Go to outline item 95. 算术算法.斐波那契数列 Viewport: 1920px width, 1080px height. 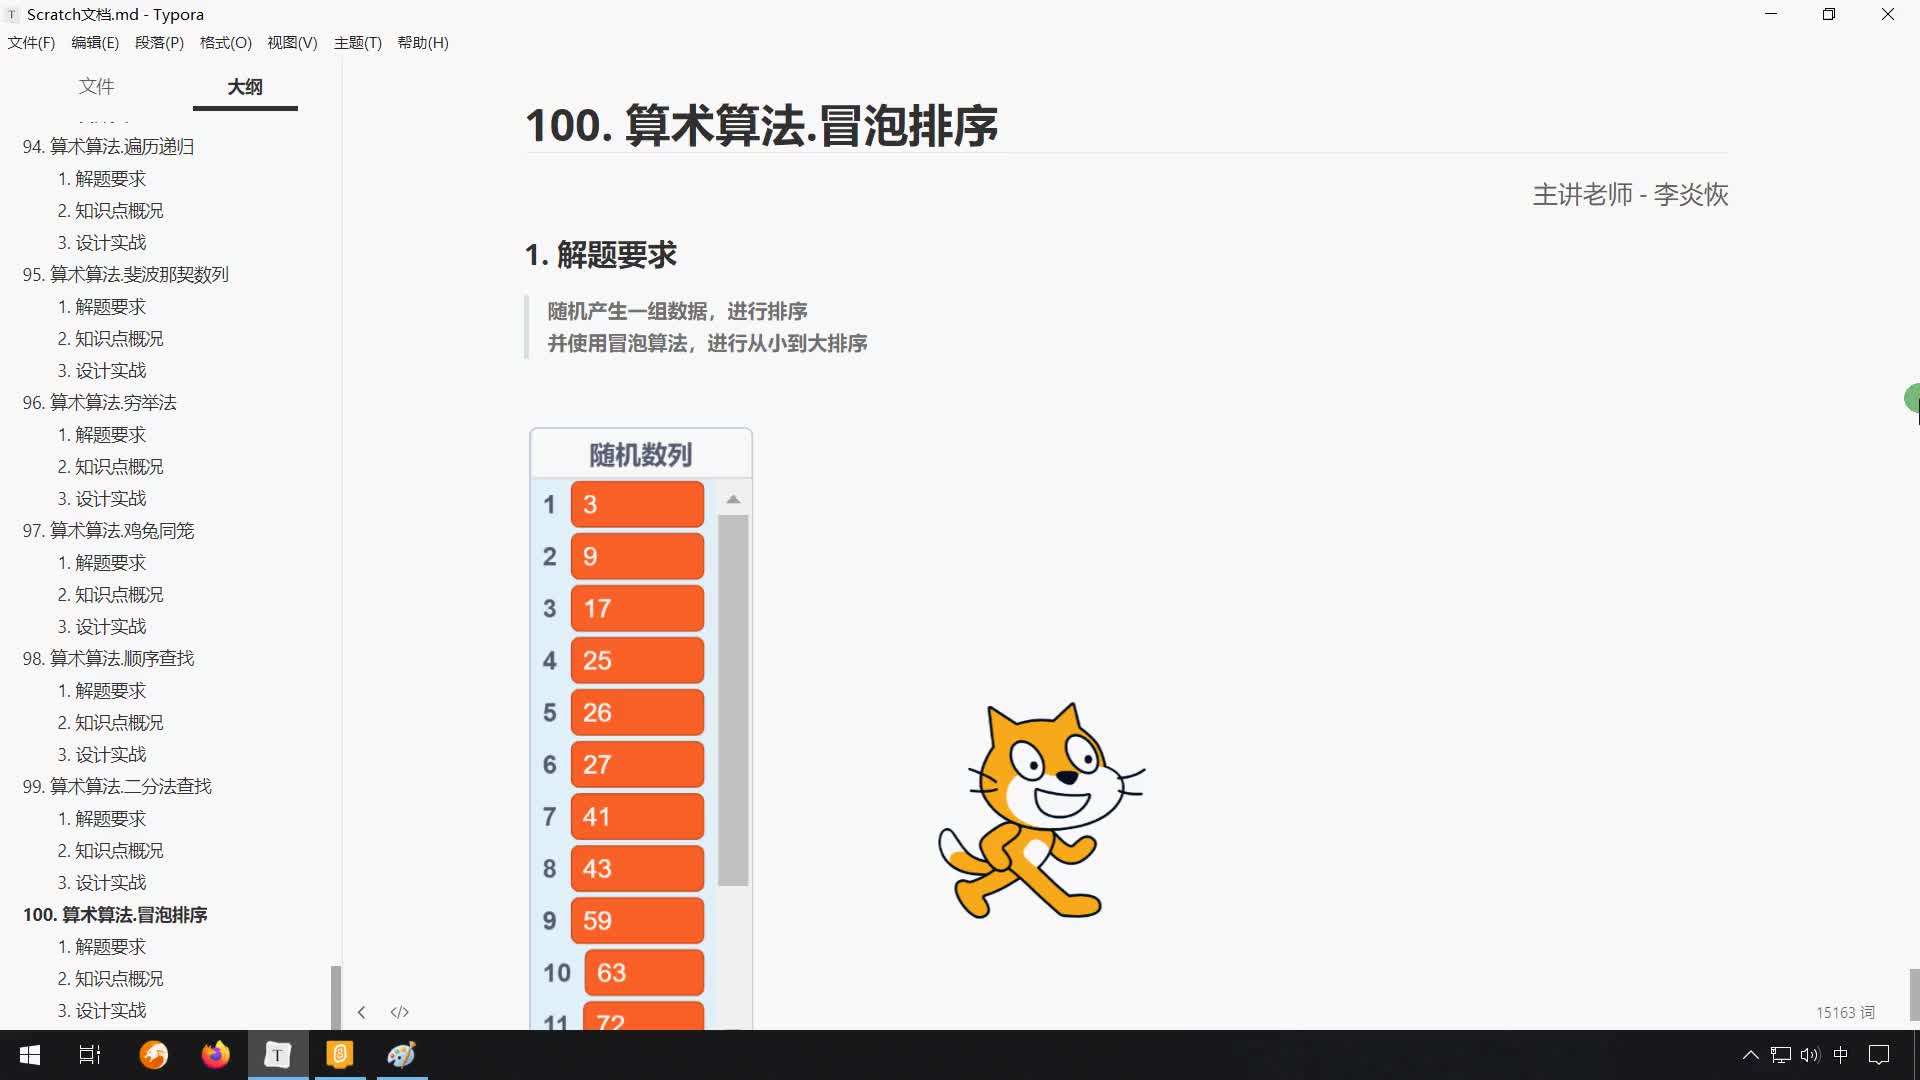pos(126,275)
